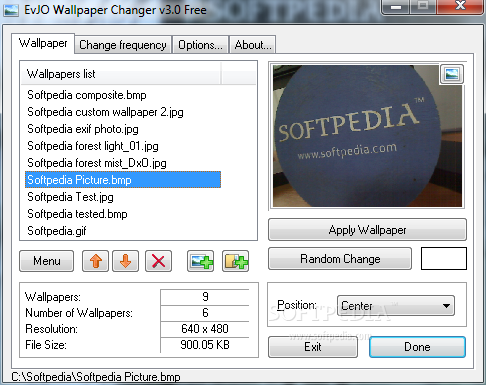Click the Number of Wallpapers value 6
This screenshot has width=486, height=385.
pyautogui.click(x=205, y=313)
